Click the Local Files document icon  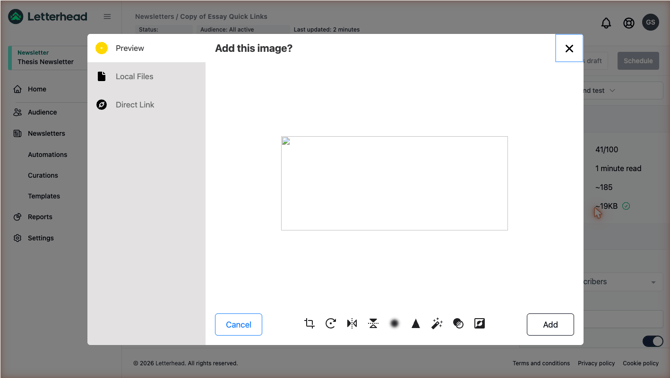click(x=101, y=76)
